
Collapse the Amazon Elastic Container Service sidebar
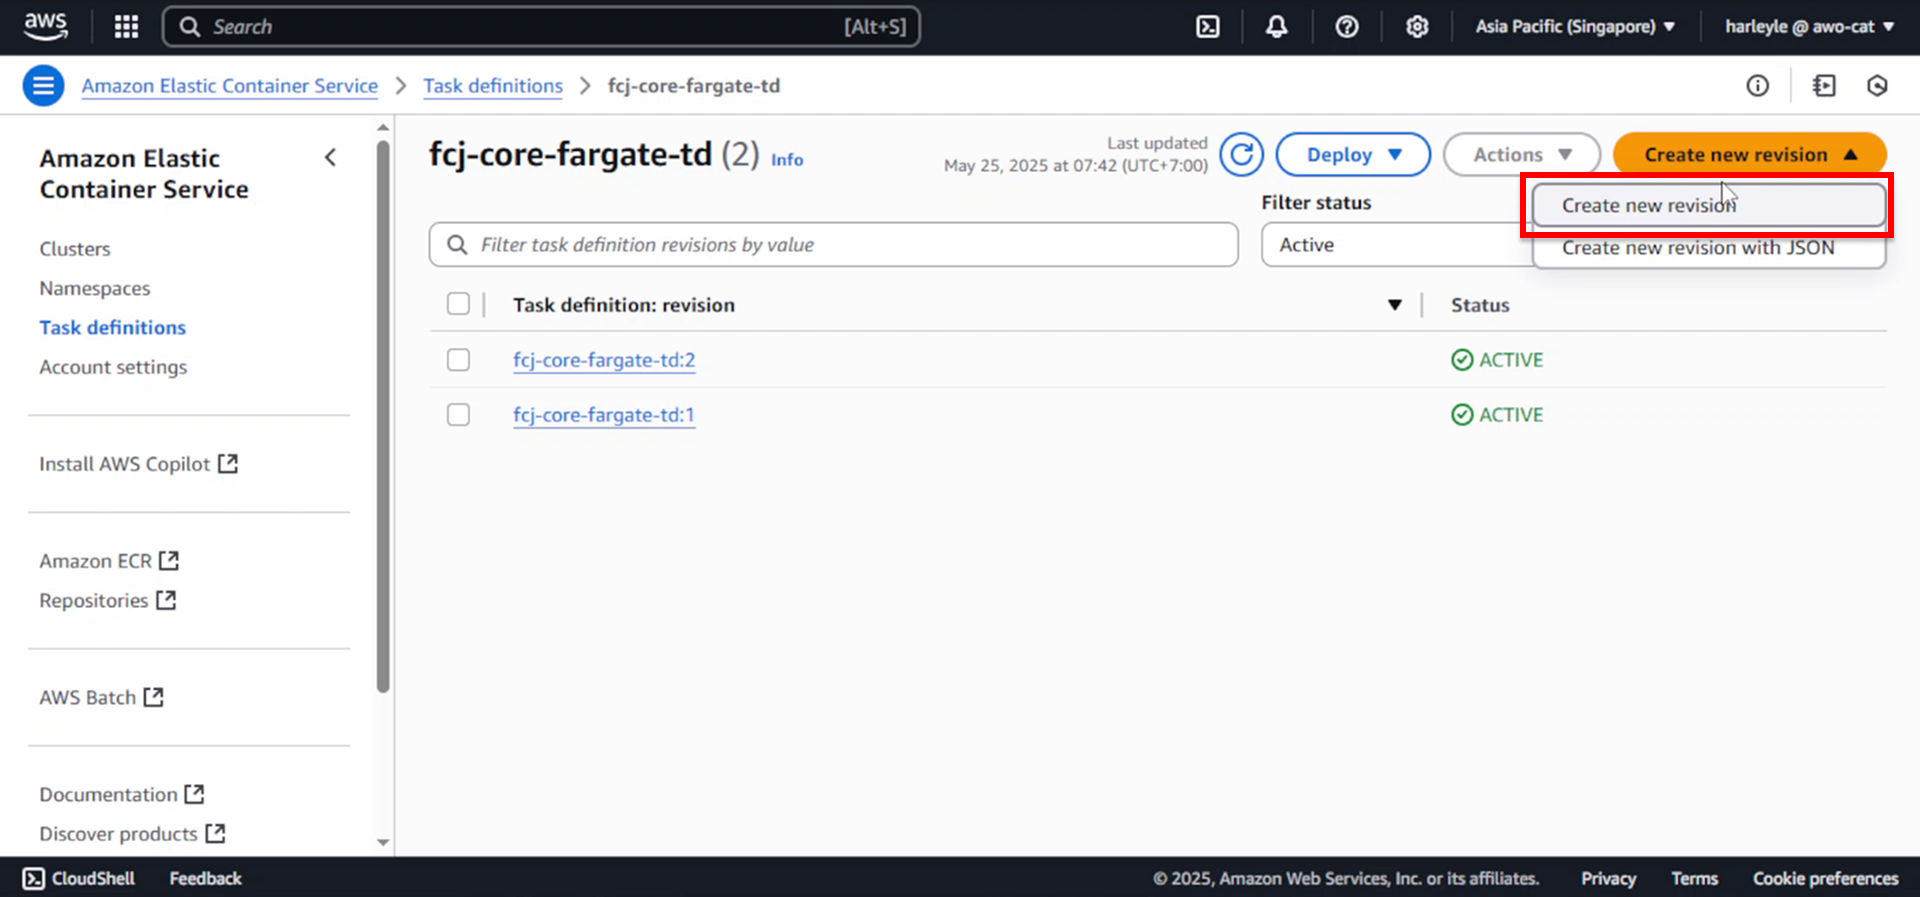[330, 158]
